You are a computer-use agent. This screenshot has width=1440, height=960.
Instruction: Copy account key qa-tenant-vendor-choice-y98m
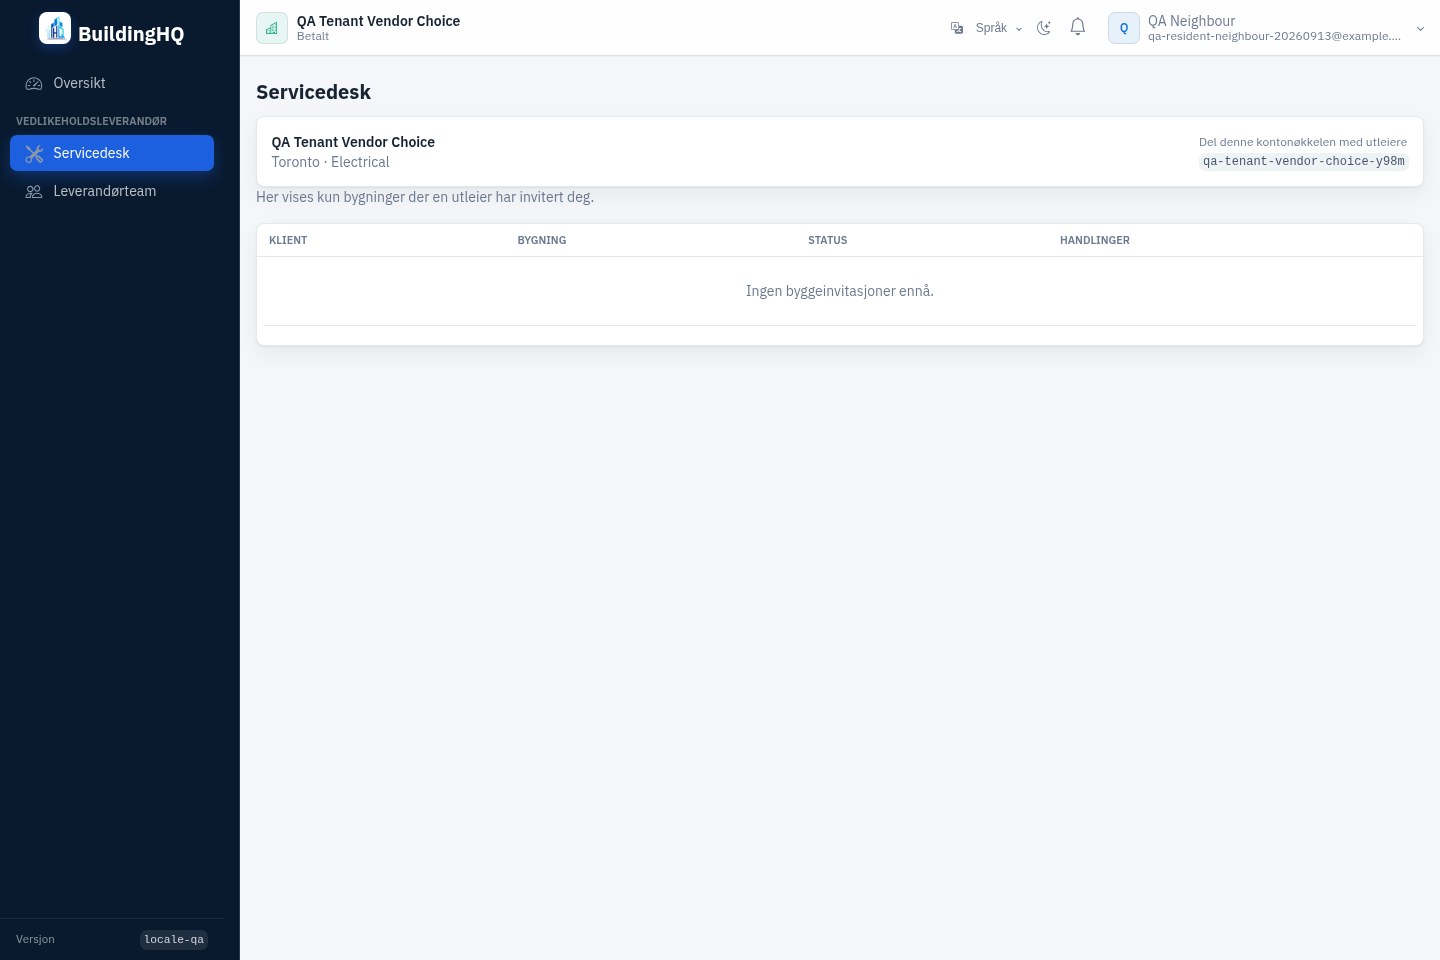click(x=1304, y=161)
